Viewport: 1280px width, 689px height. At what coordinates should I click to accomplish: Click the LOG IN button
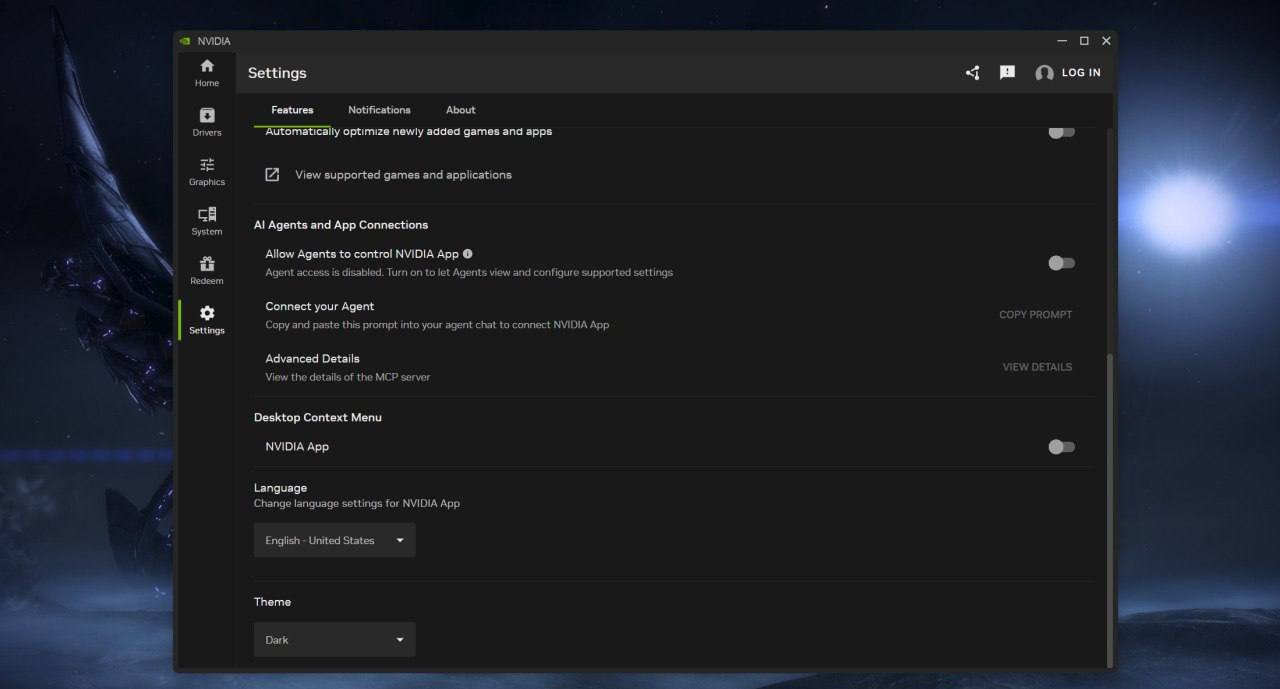(x=1081, y=73)
